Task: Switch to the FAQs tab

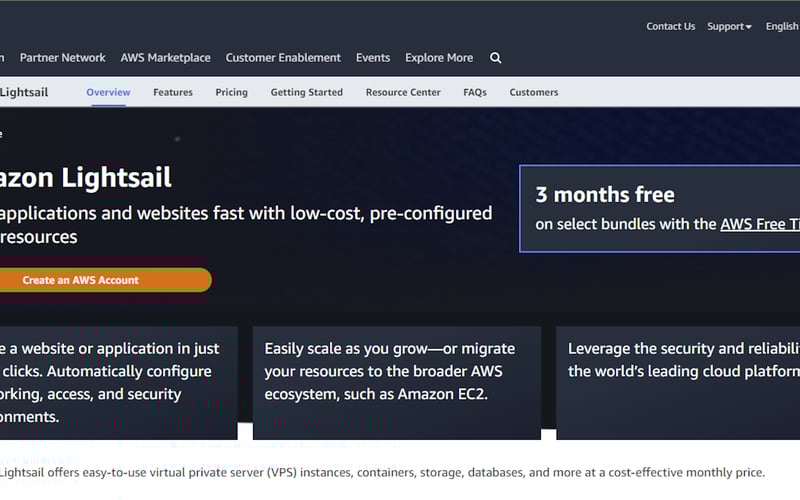Action: [475, 92]
